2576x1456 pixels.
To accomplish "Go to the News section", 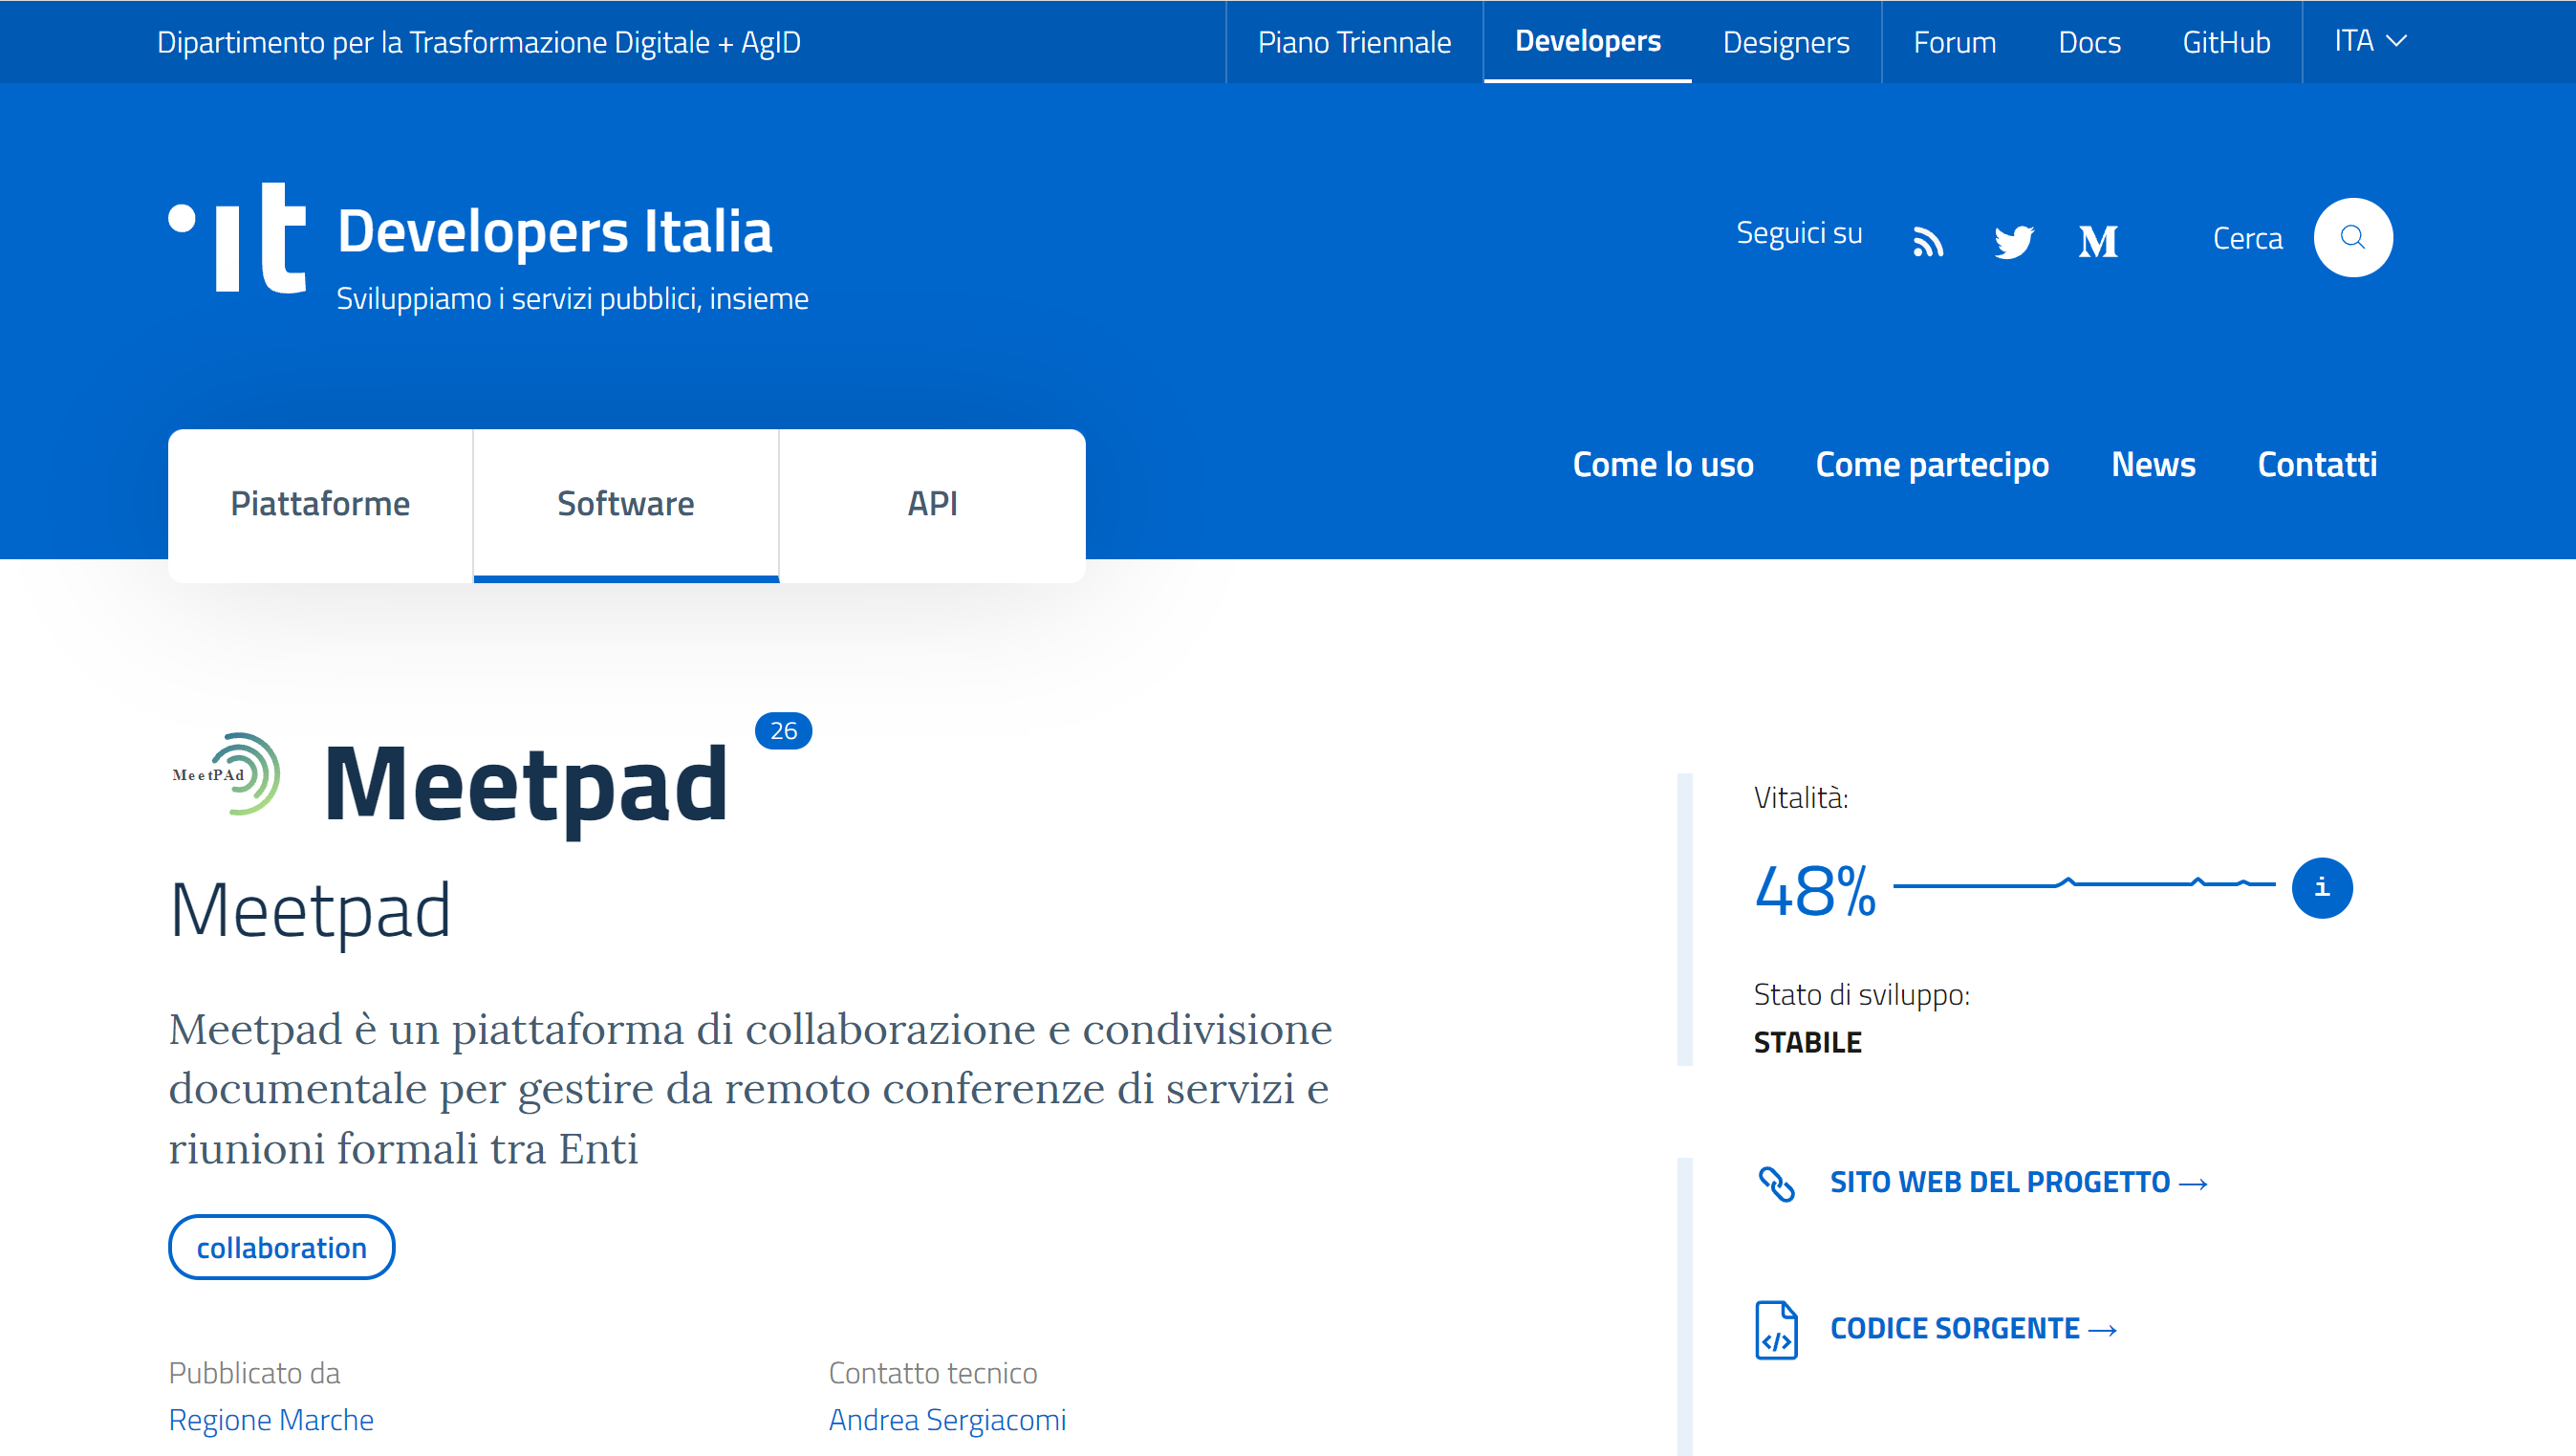I will 2153,464.
